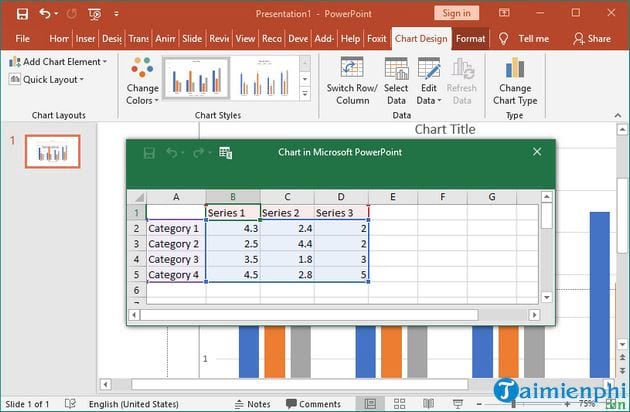Click English (United States) language indicator
Viewport: 630px width, 412px height.
pyautogui.click(x=134, y=404)
